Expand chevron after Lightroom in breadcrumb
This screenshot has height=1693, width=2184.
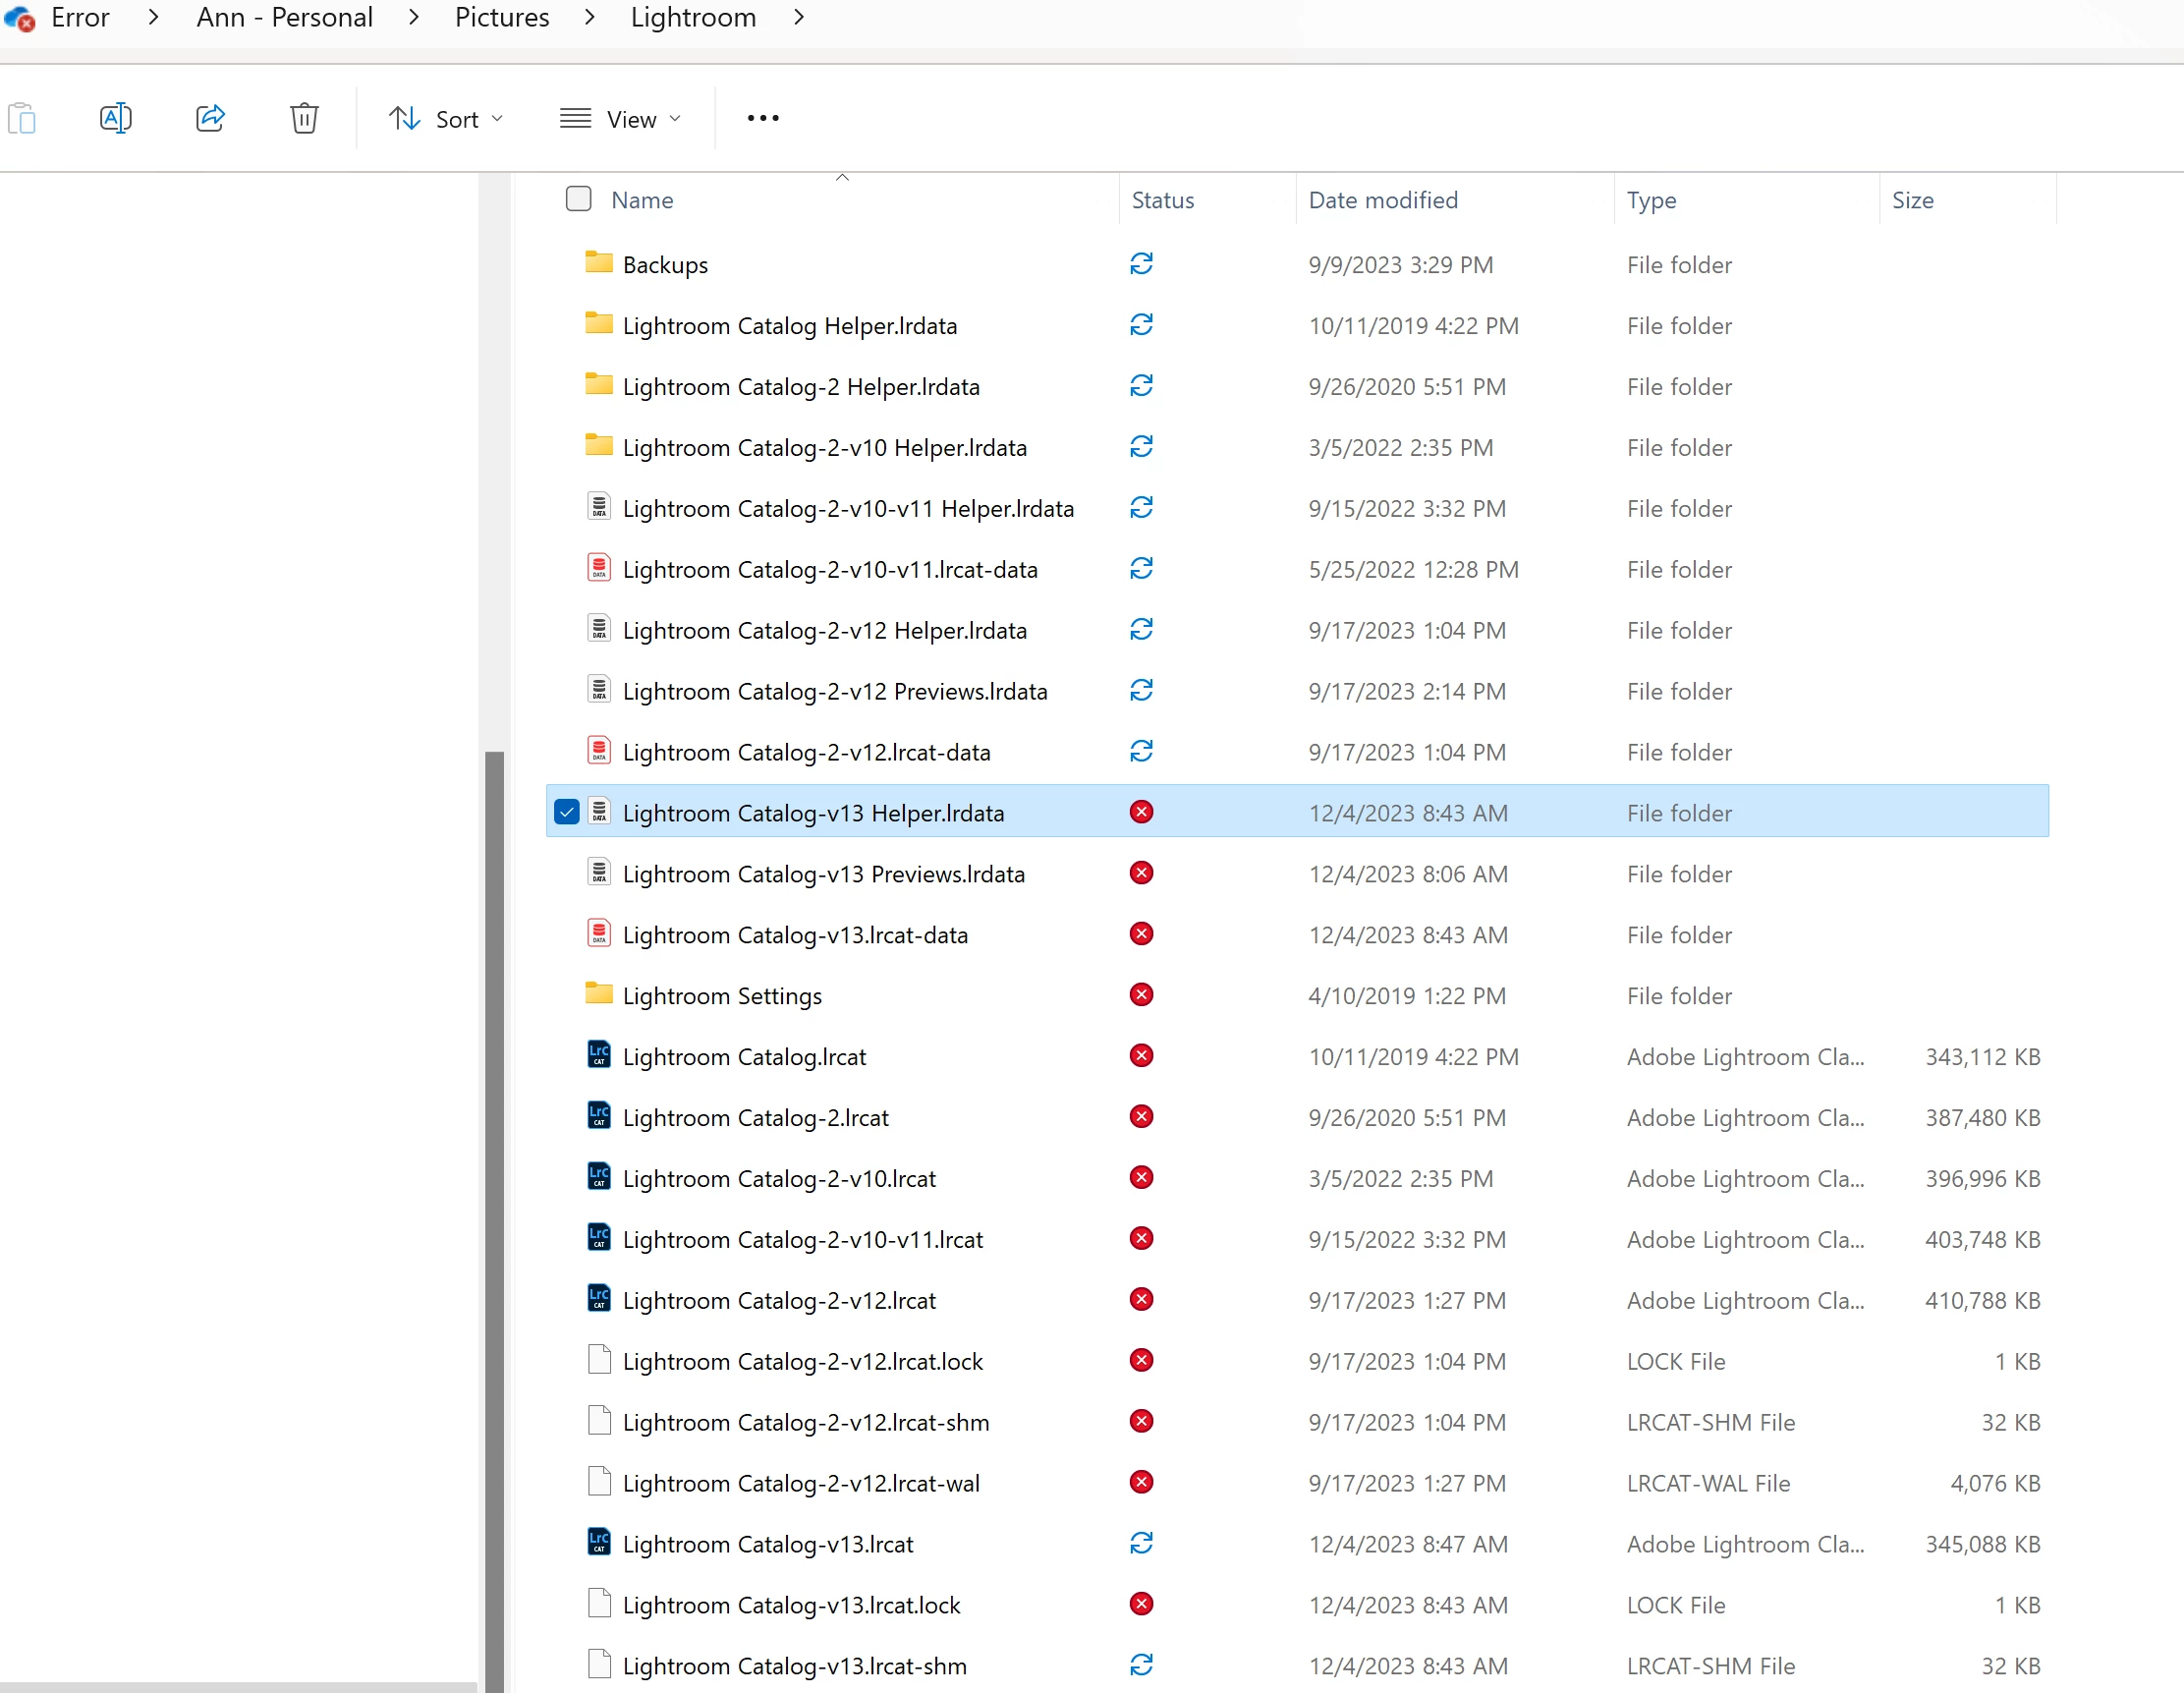(x=798, y=17)
